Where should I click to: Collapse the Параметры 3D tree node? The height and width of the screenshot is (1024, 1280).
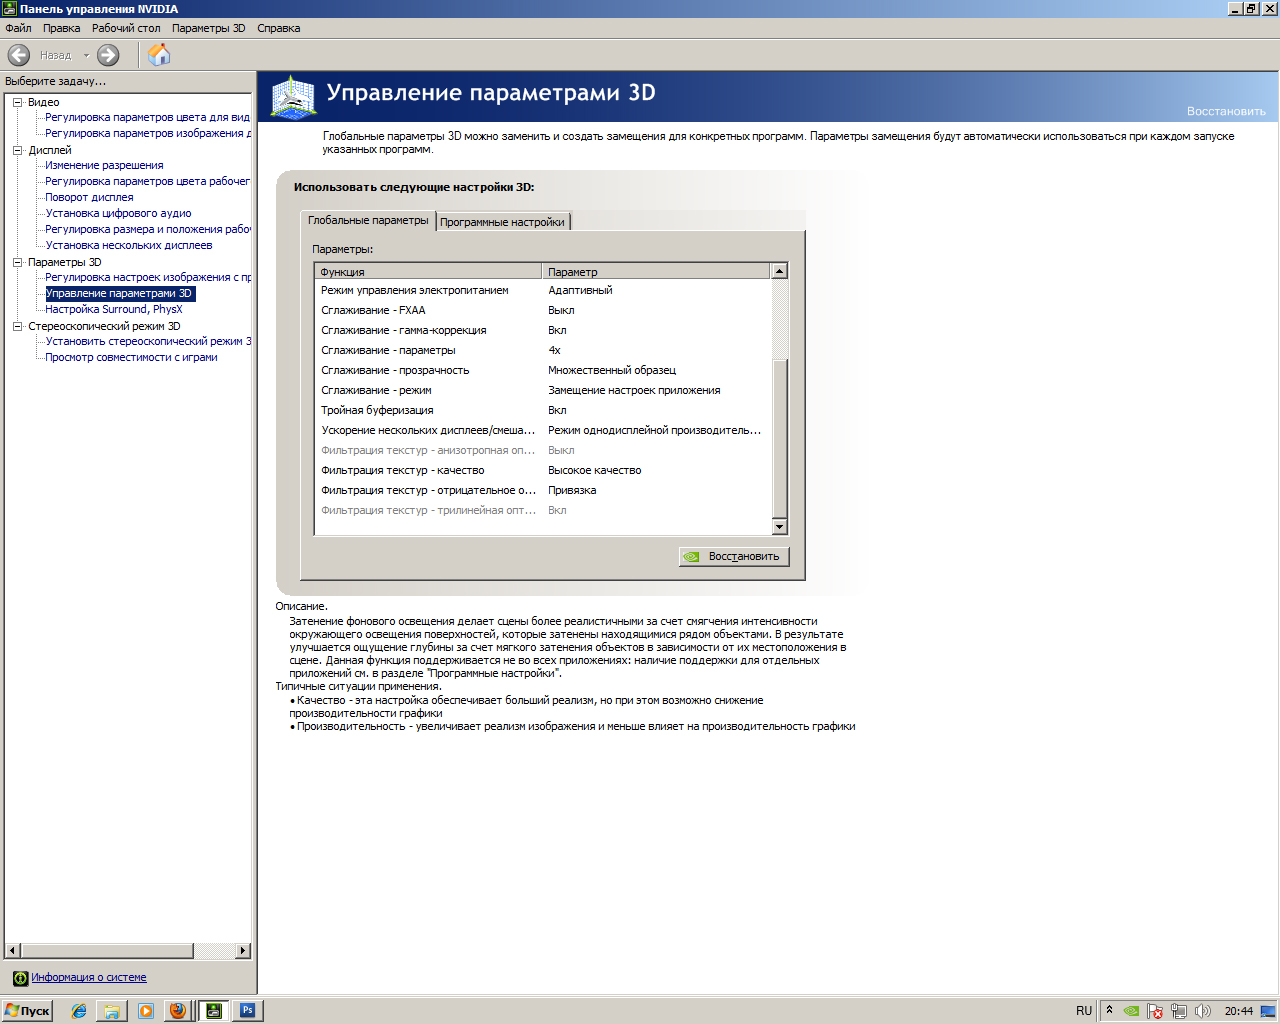tap(17, 262)
